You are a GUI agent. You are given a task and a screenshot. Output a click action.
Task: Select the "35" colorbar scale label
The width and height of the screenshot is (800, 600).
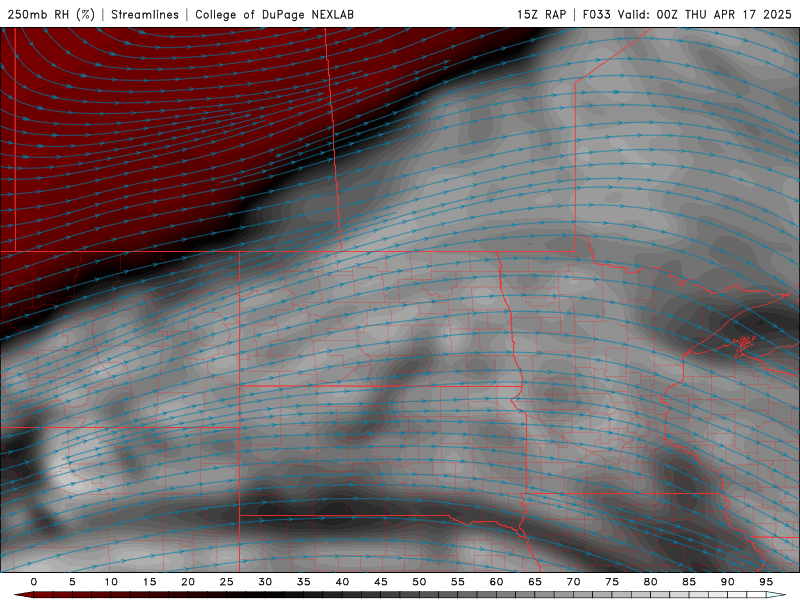(x=304, y=582)
